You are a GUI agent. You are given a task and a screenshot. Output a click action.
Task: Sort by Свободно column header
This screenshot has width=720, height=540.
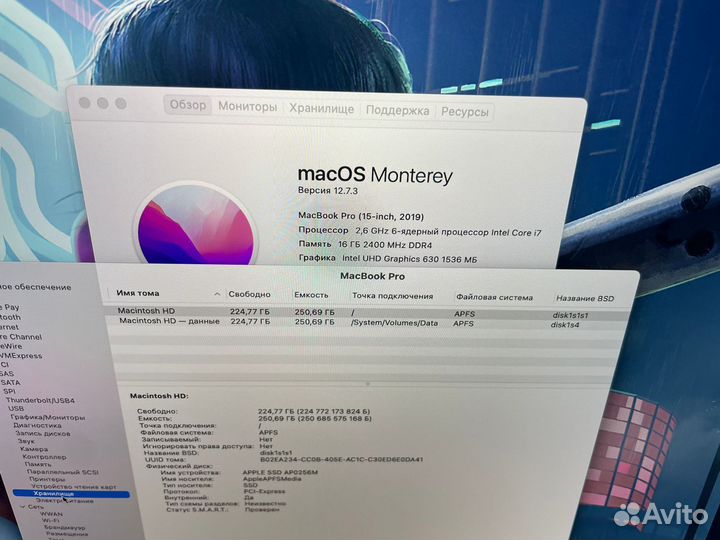249,294
